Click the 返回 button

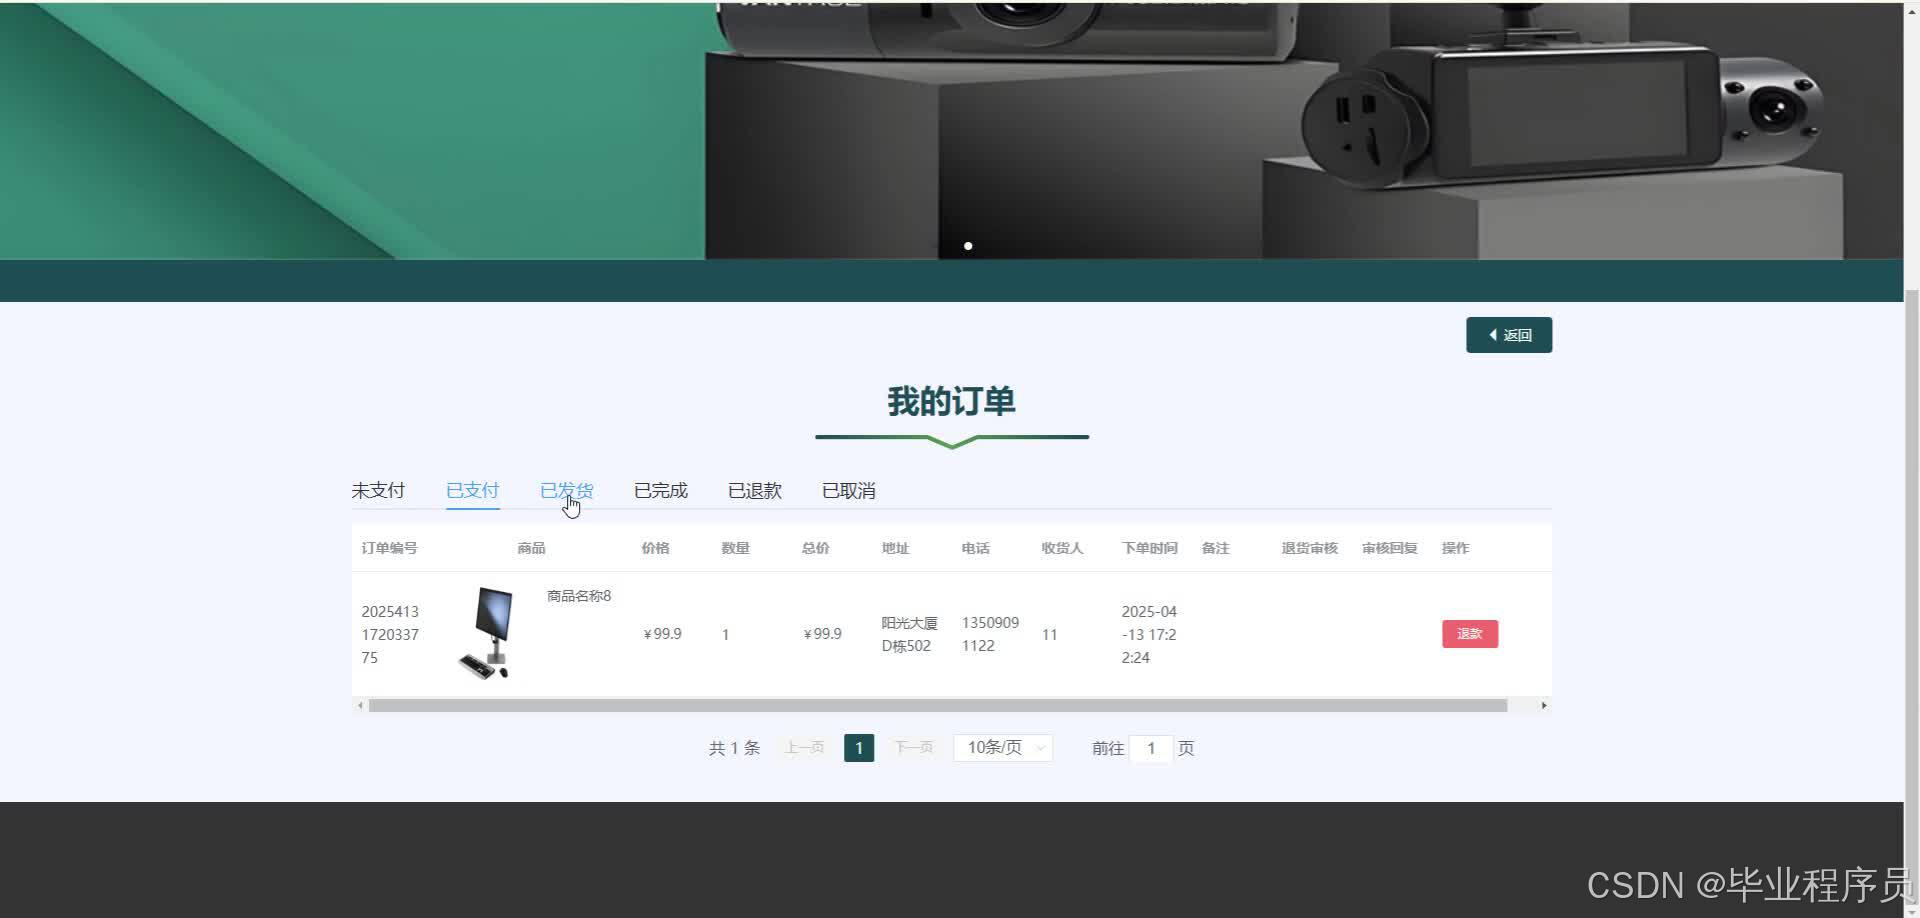[1508, 334]
